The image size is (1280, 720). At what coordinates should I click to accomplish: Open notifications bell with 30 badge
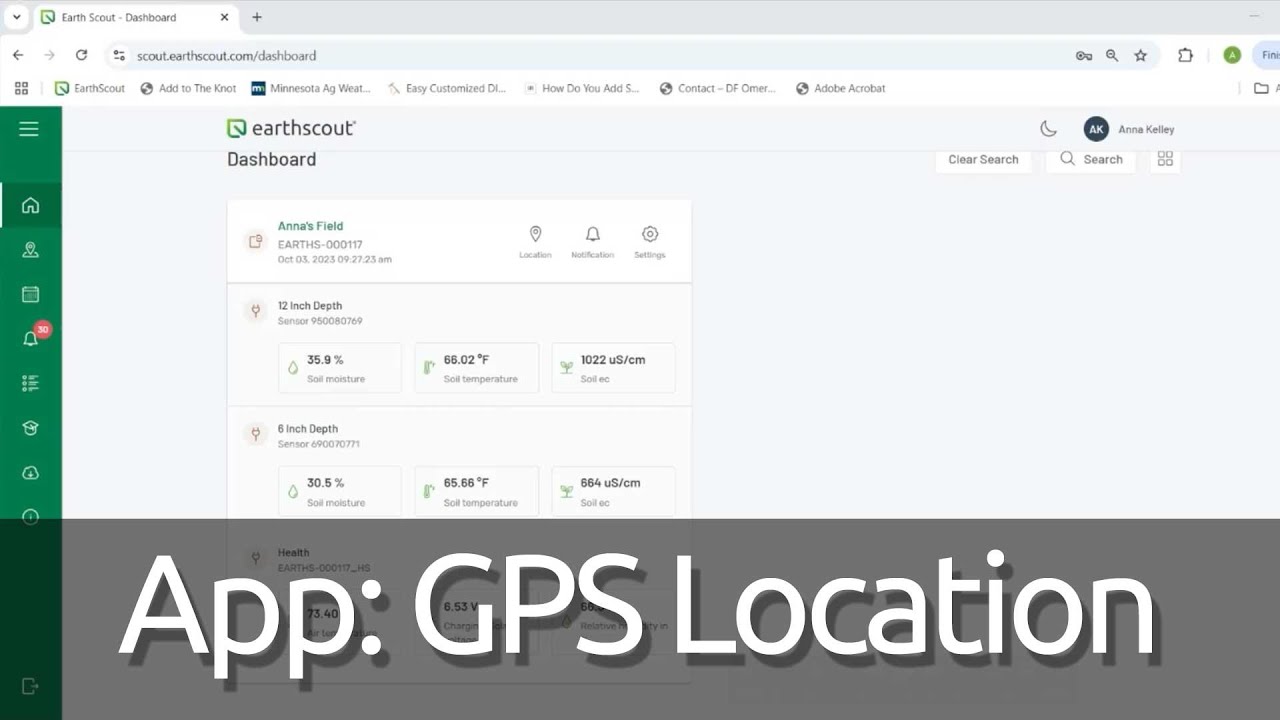point(31,338)
